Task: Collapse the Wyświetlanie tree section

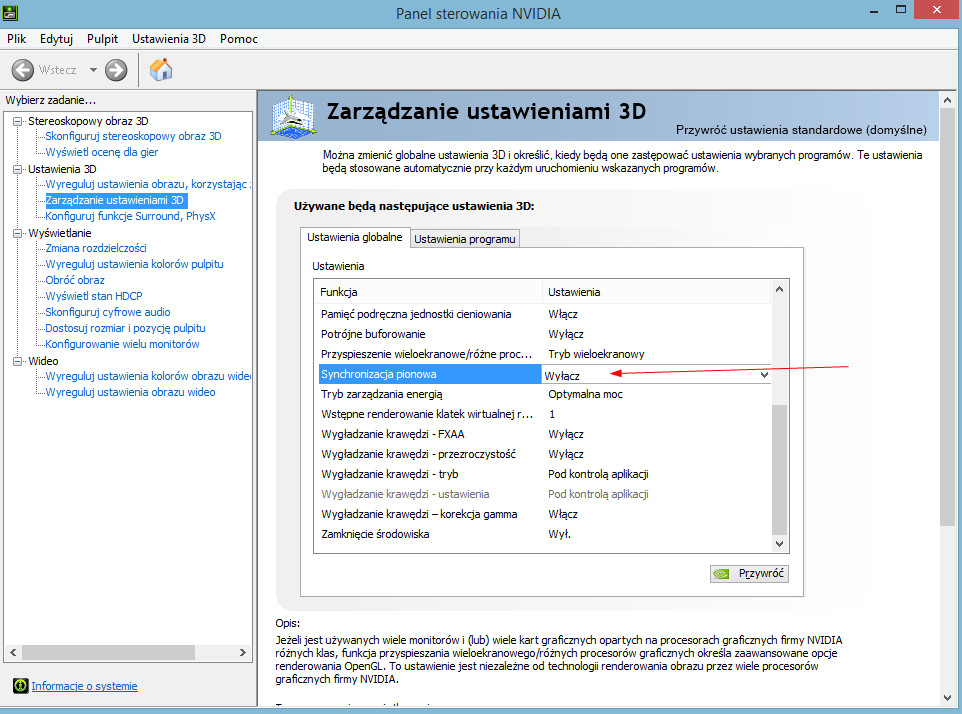Action: pyautogui.click(x=17, y=233)
